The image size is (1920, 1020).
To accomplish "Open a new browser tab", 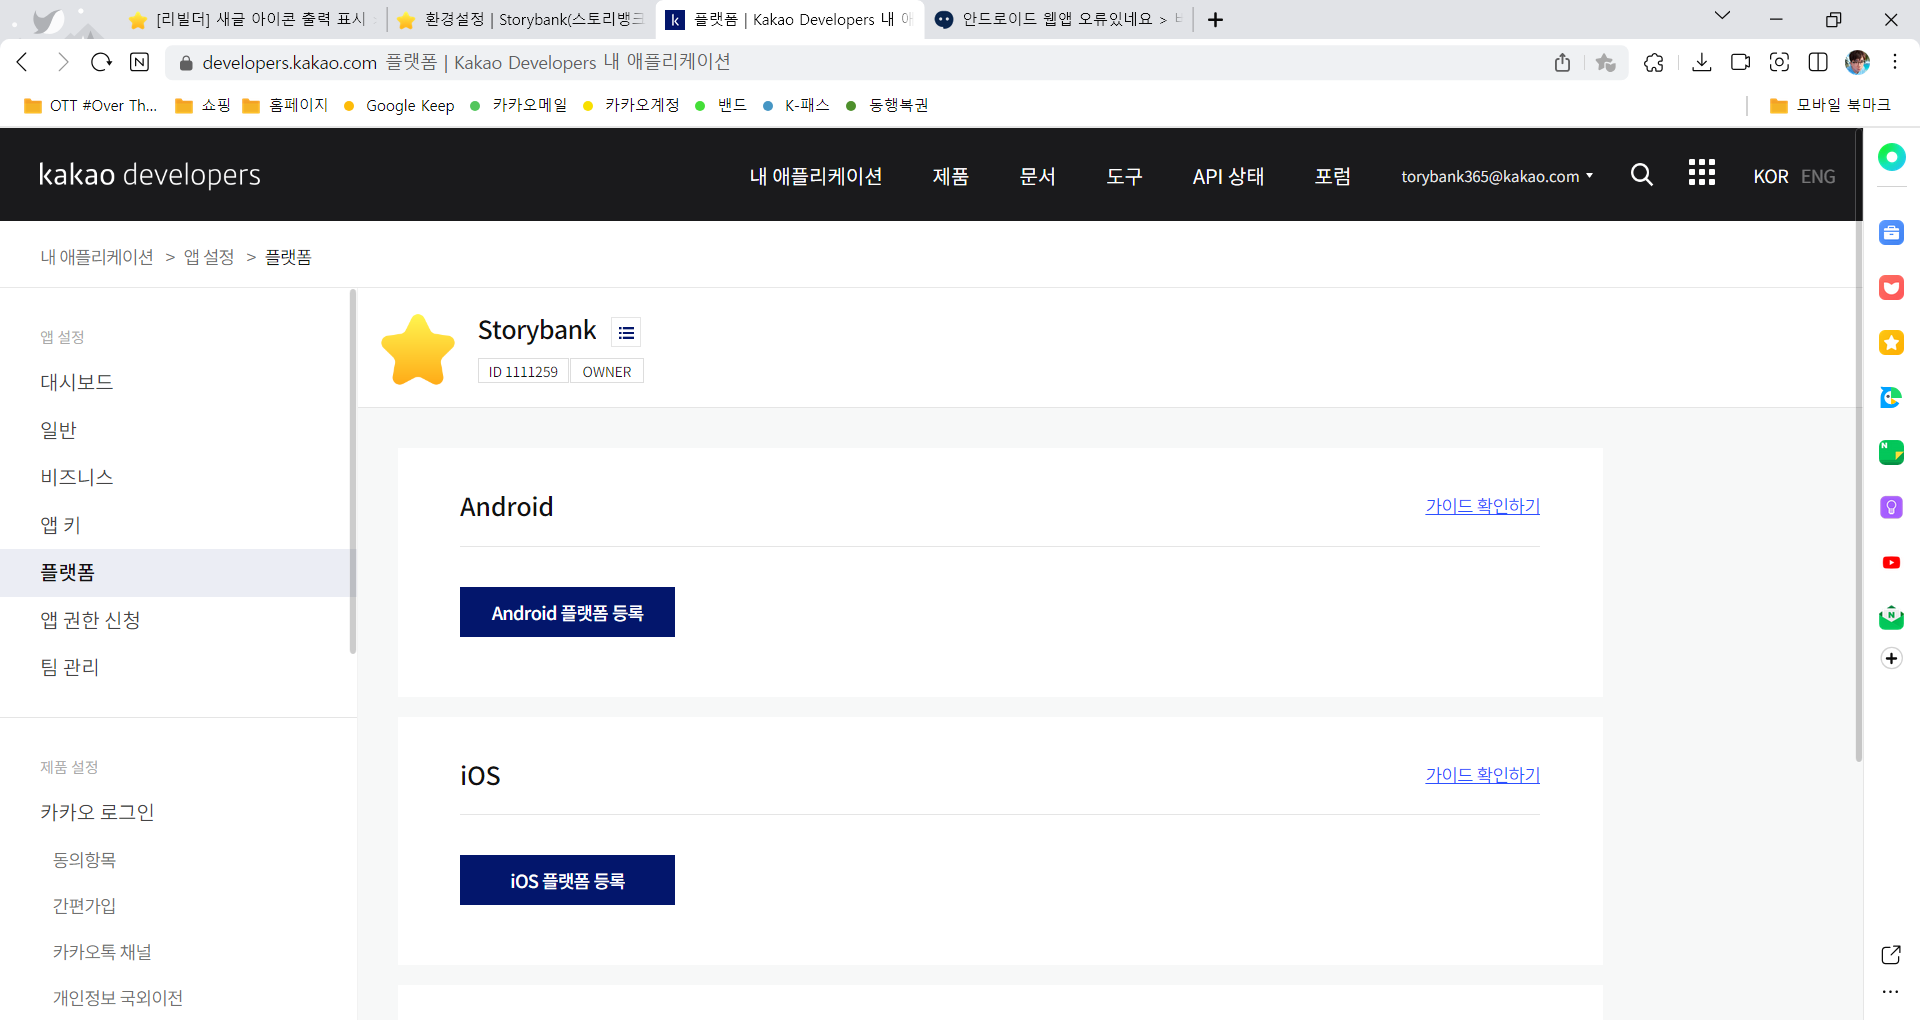I will [1215, 20].
